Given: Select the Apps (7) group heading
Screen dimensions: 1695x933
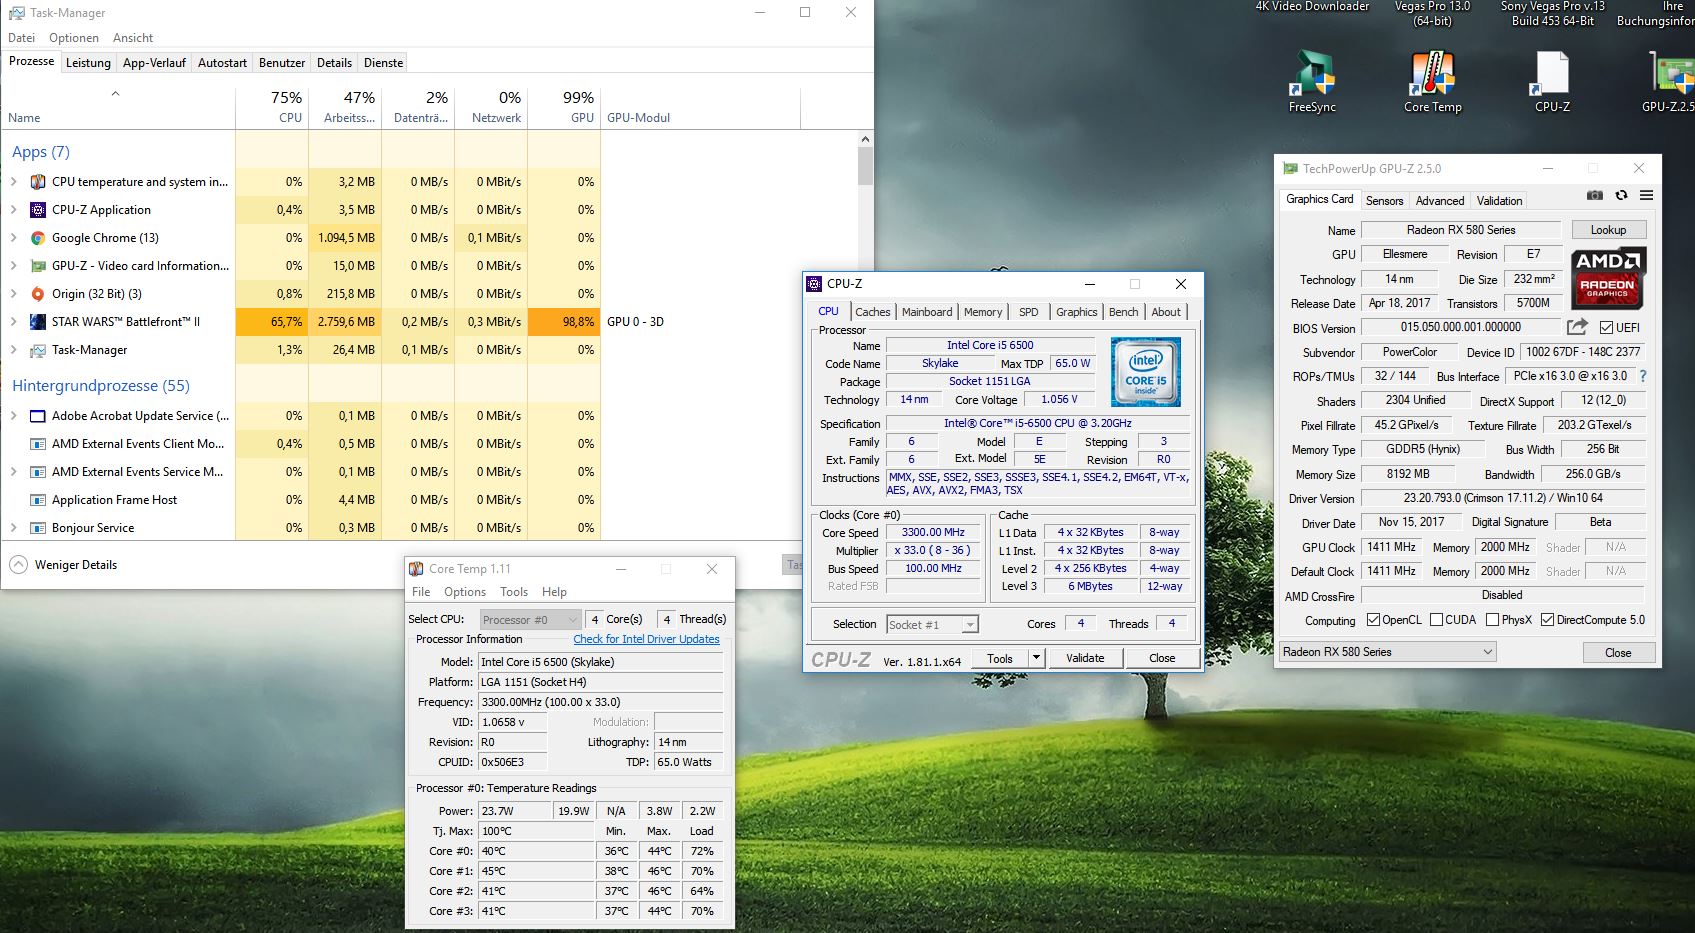Looking at the screenshot, I should point(41,152).
